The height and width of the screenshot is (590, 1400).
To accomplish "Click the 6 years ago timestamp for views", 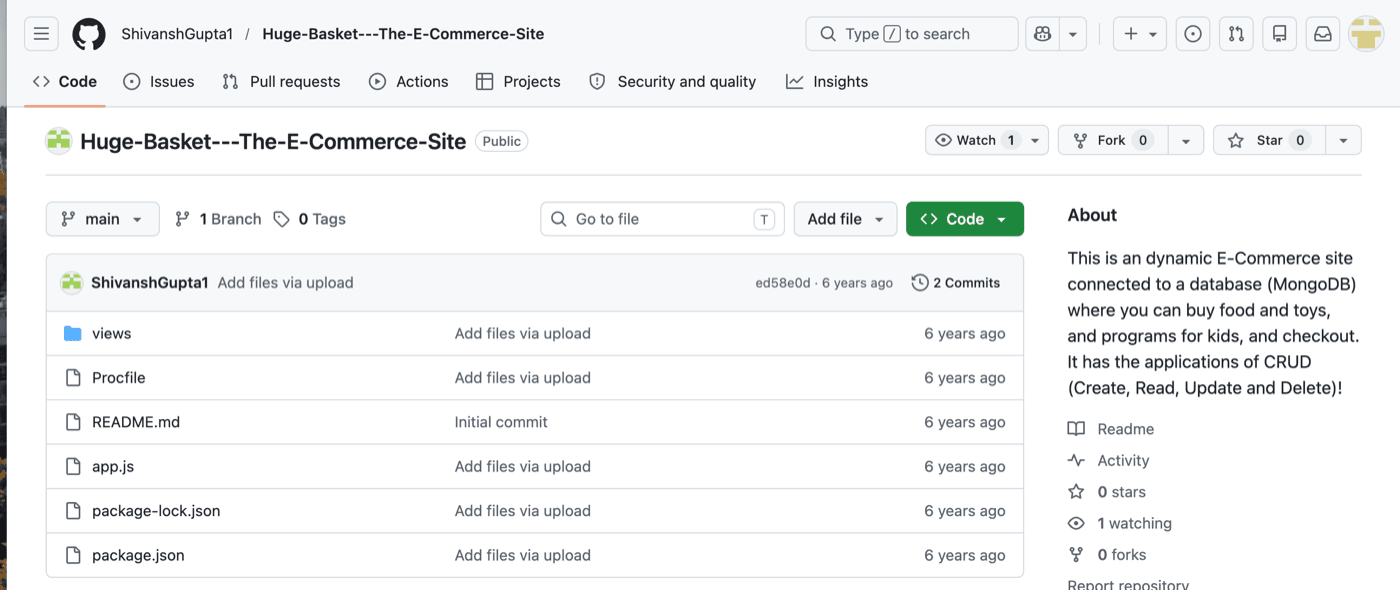I will click(x=965, y=334).
